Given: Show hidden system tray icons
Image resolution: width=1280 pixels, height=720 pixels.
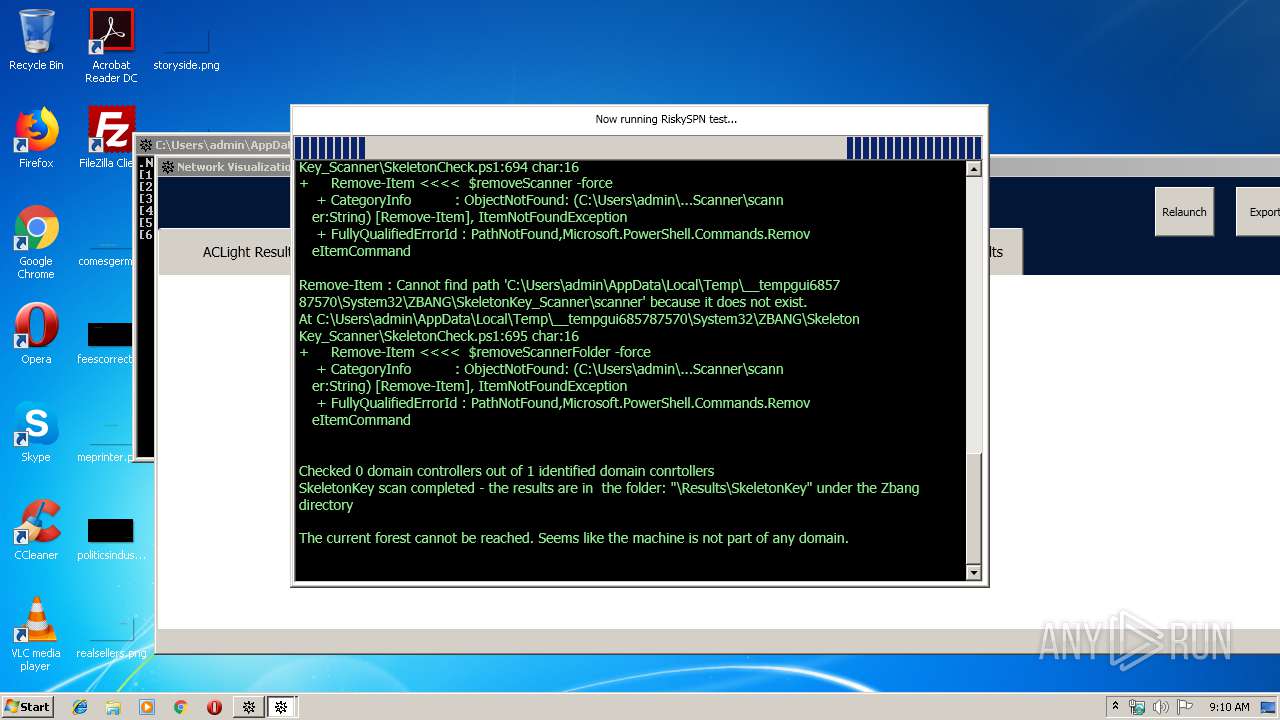Looking at the screenshot, I should (x=1116, y=707).
